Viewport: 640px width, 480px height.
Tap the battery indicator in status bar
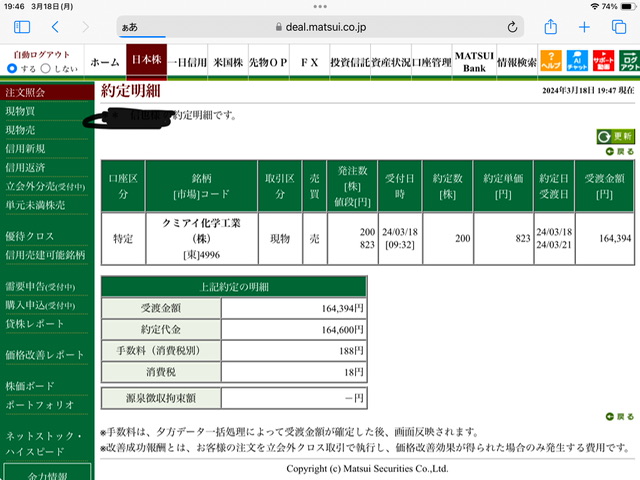[x=628, y=7]
